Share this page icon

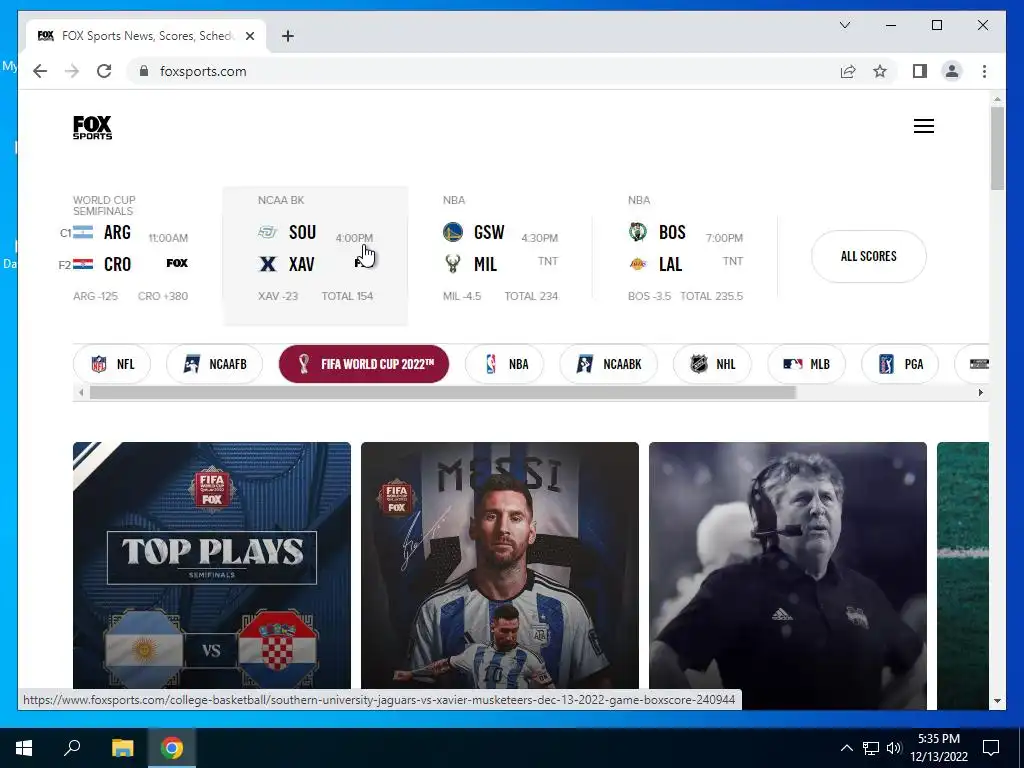click(848, 71)
